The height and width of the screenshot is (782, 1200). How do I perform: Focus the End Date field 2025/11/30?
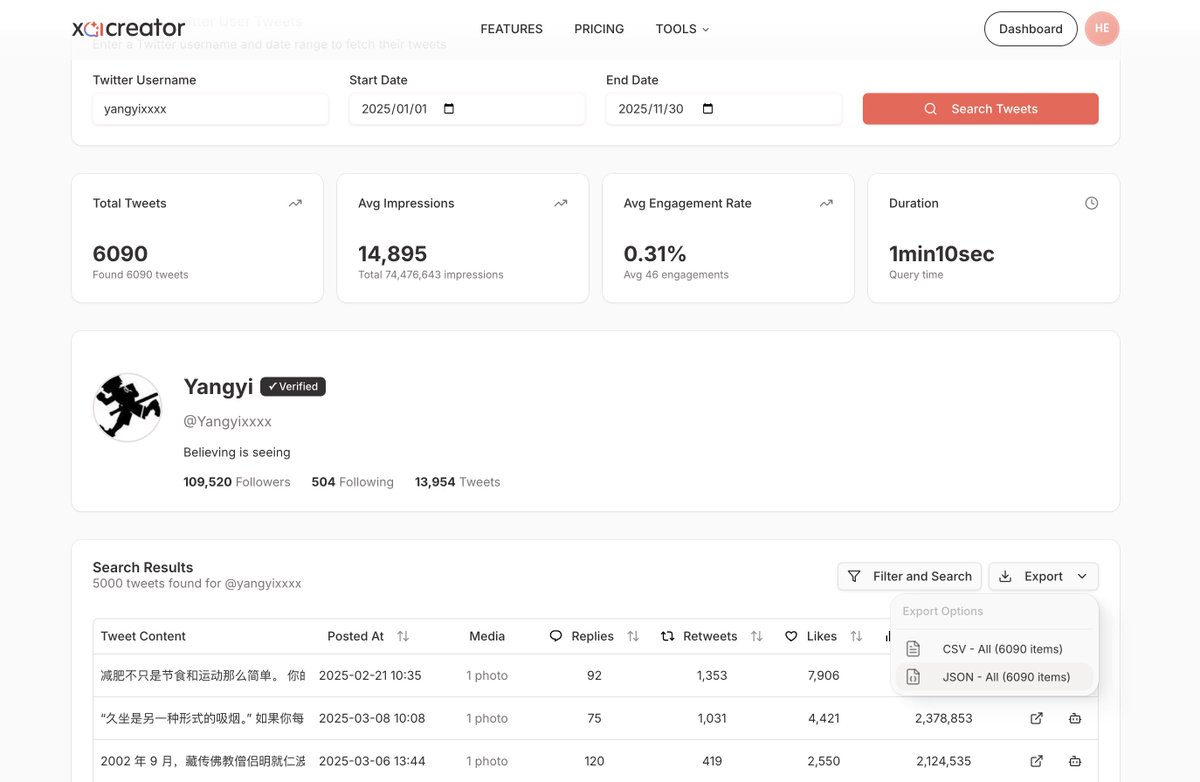tap(724, 109)
